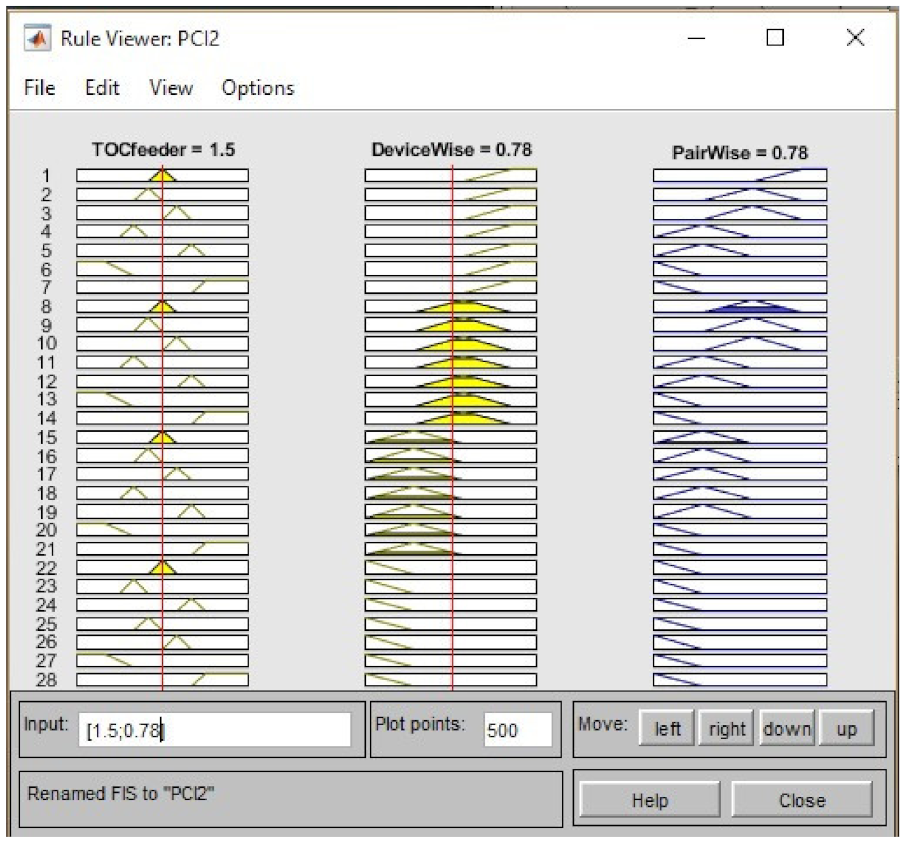Viewport: 906px width, 846px height.
Task: Click the MATLAB icon in title bar
Action: 38,39
